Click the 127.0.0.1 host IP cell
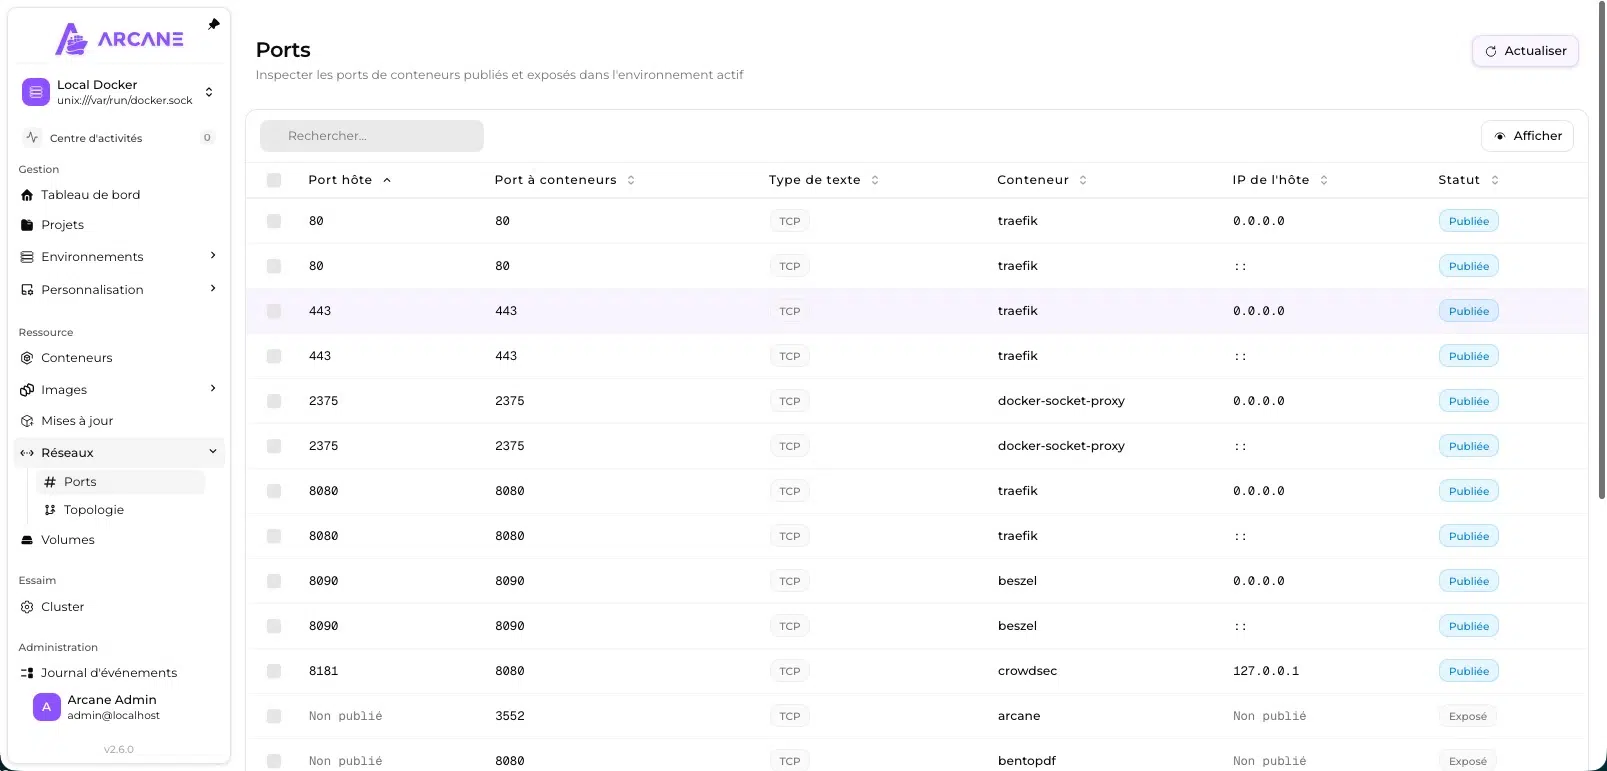Image resolution: width=1607 pixels, height=771 pixels. click(x=1266, y=671)
